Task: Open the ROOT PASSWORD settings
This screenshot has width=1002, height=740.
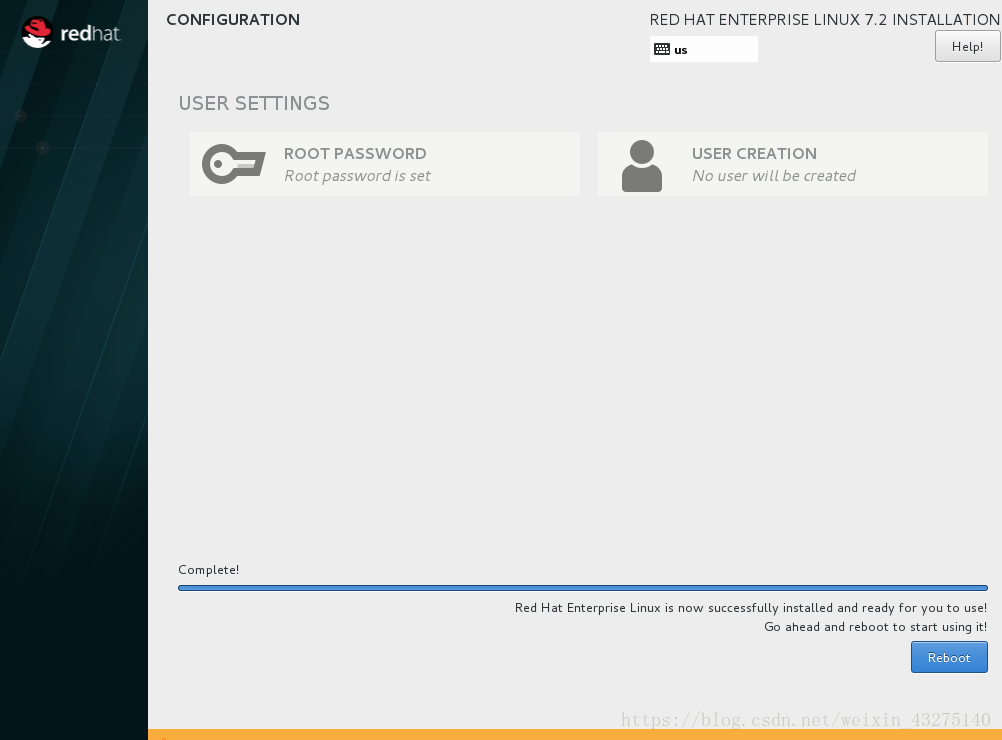Action: (x=385, y=164)
